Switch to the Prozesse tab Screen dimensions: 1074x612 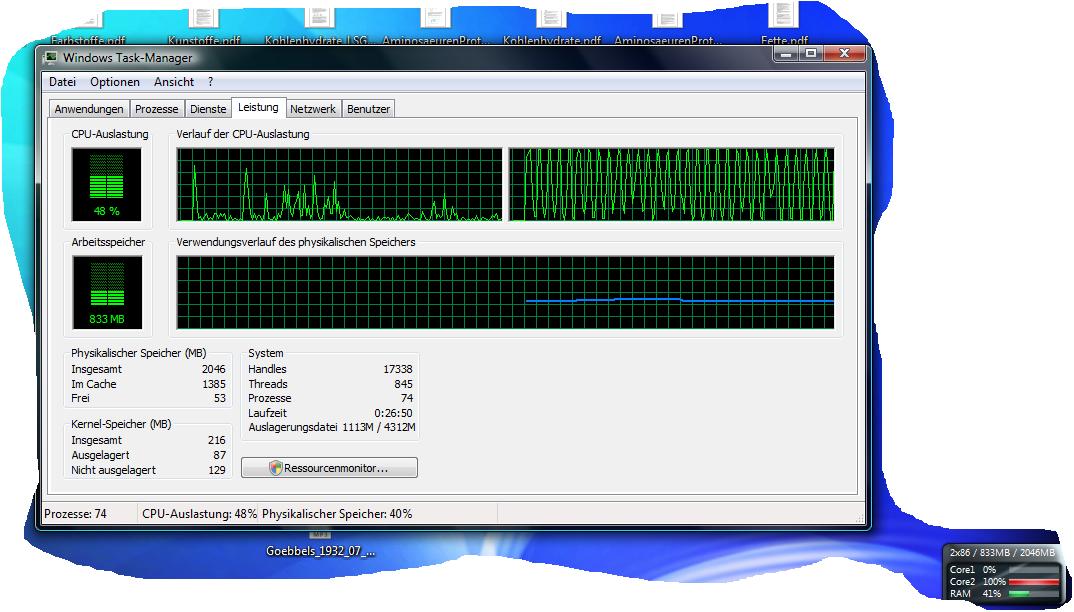(x=157, y=109)
